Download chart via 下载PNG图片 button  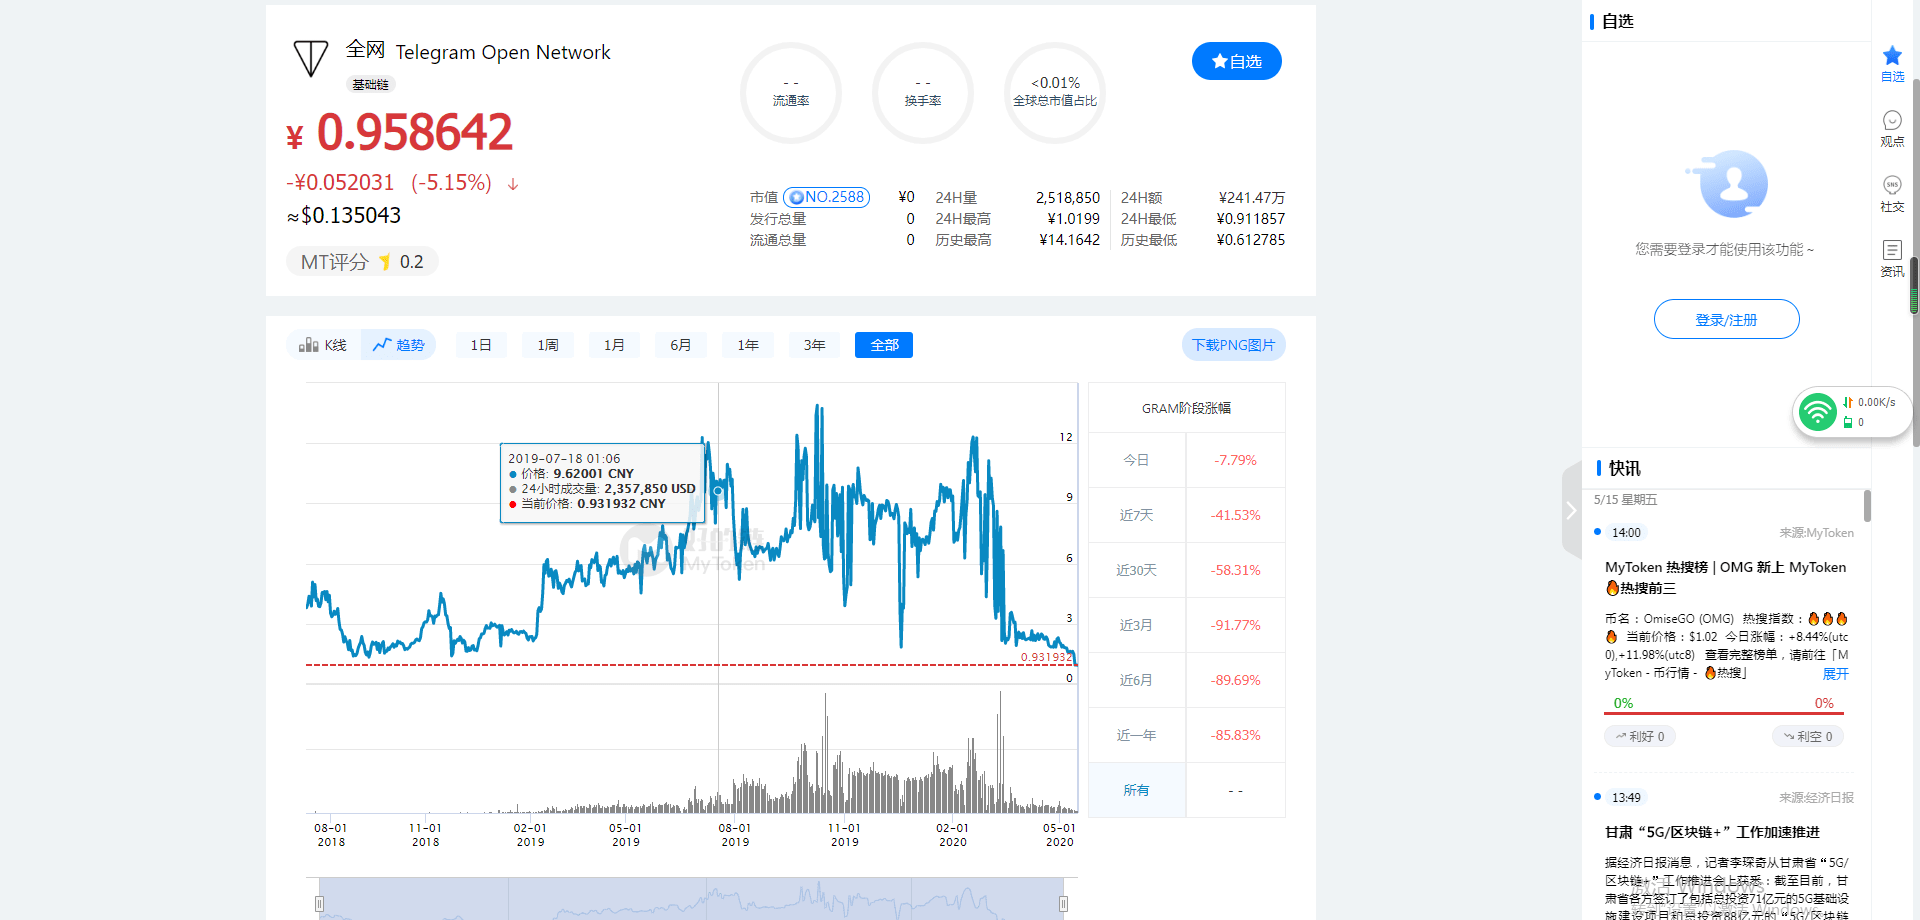point(1233,345)
